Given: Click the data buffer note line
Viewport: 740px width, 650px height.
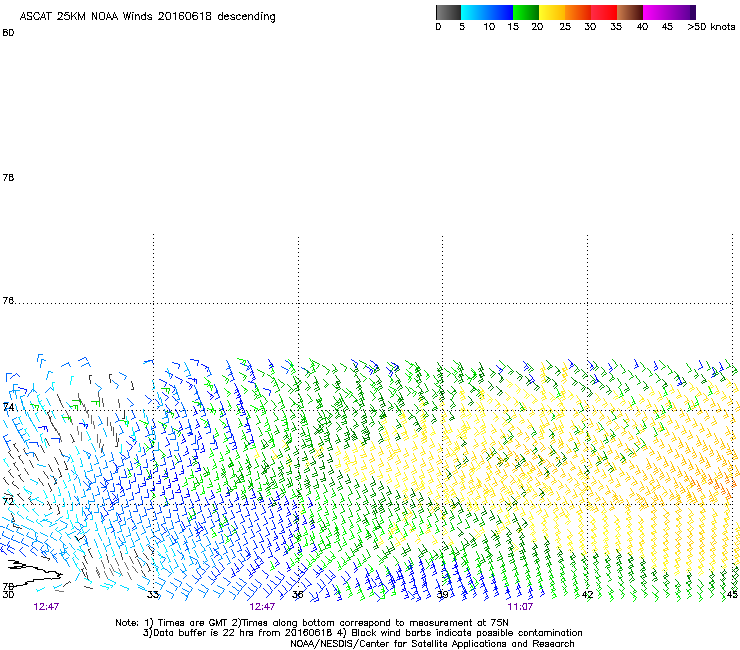Looking at the screenshot, I should click(x=362, y=633).
